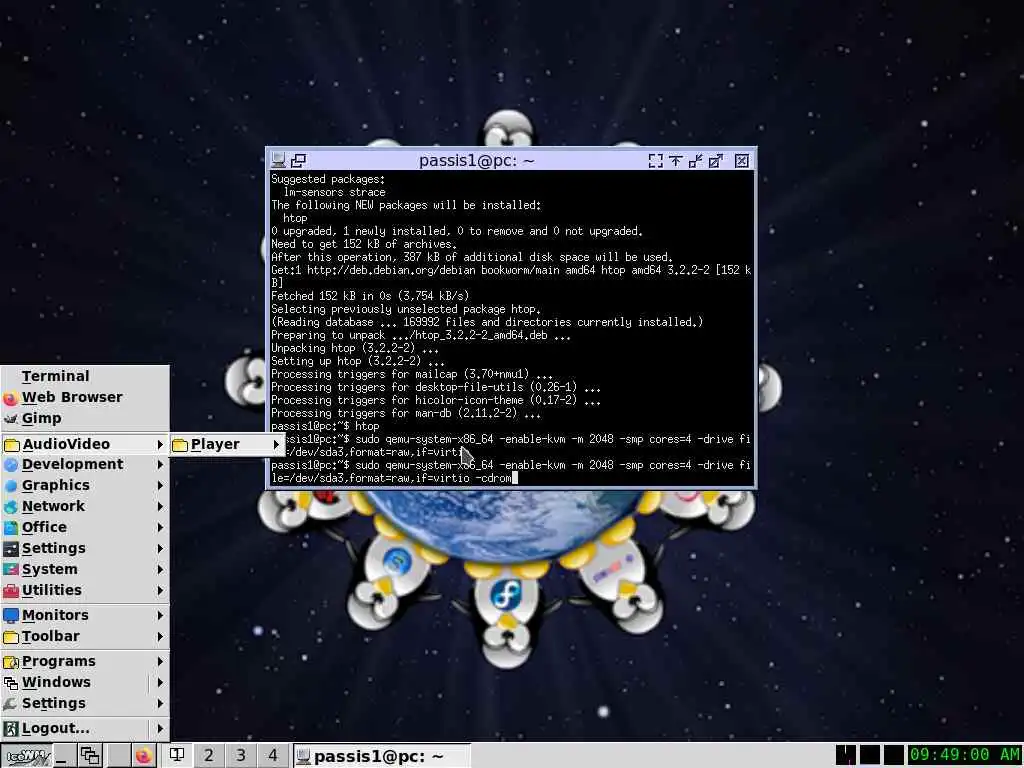Expand the Player submenu arrow
The image size is (1024, 768).
(276, 444)
